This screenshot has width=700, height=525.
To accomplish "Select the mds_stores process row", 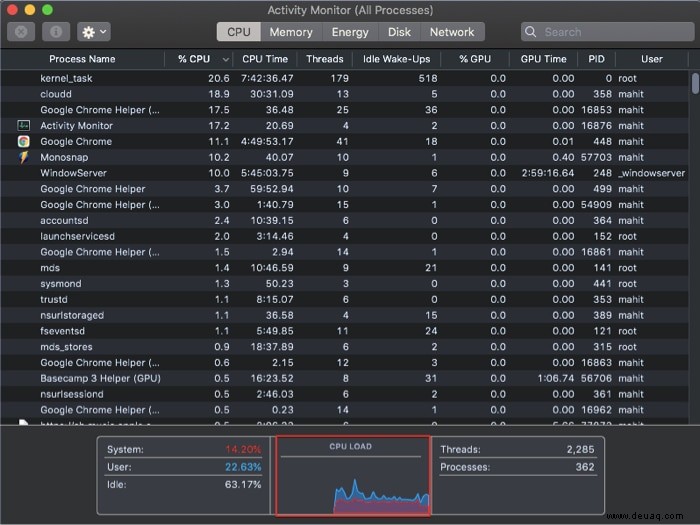I will point(344,347).
